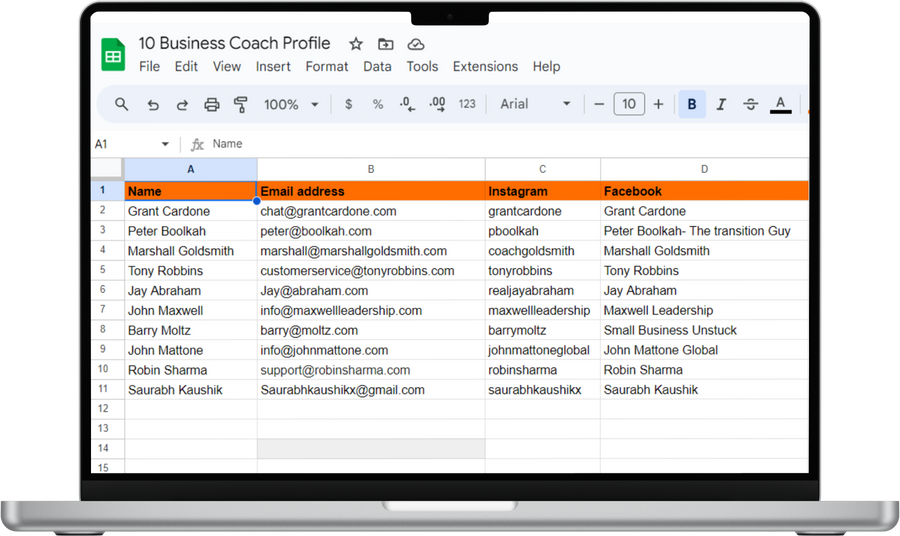Open the View menu
The height and width of the screenshot is (536, 900).
(x=227, y=67)
